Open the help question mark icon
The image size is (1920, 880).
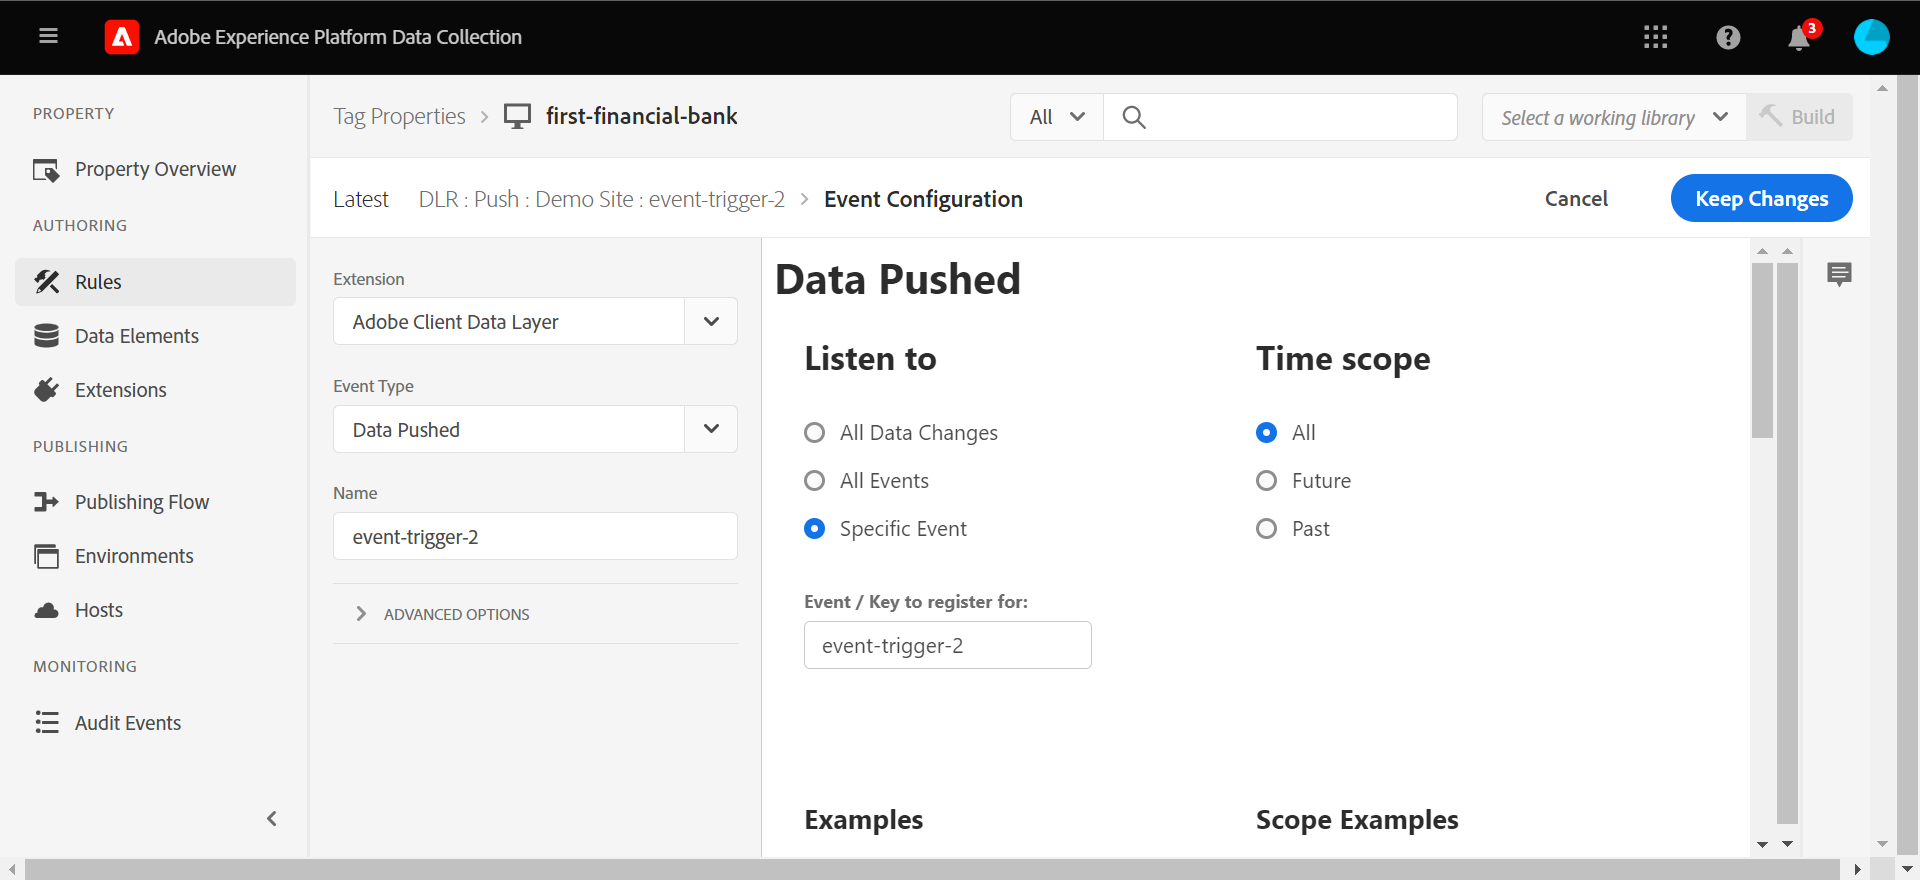click(x=1728, y=37)
